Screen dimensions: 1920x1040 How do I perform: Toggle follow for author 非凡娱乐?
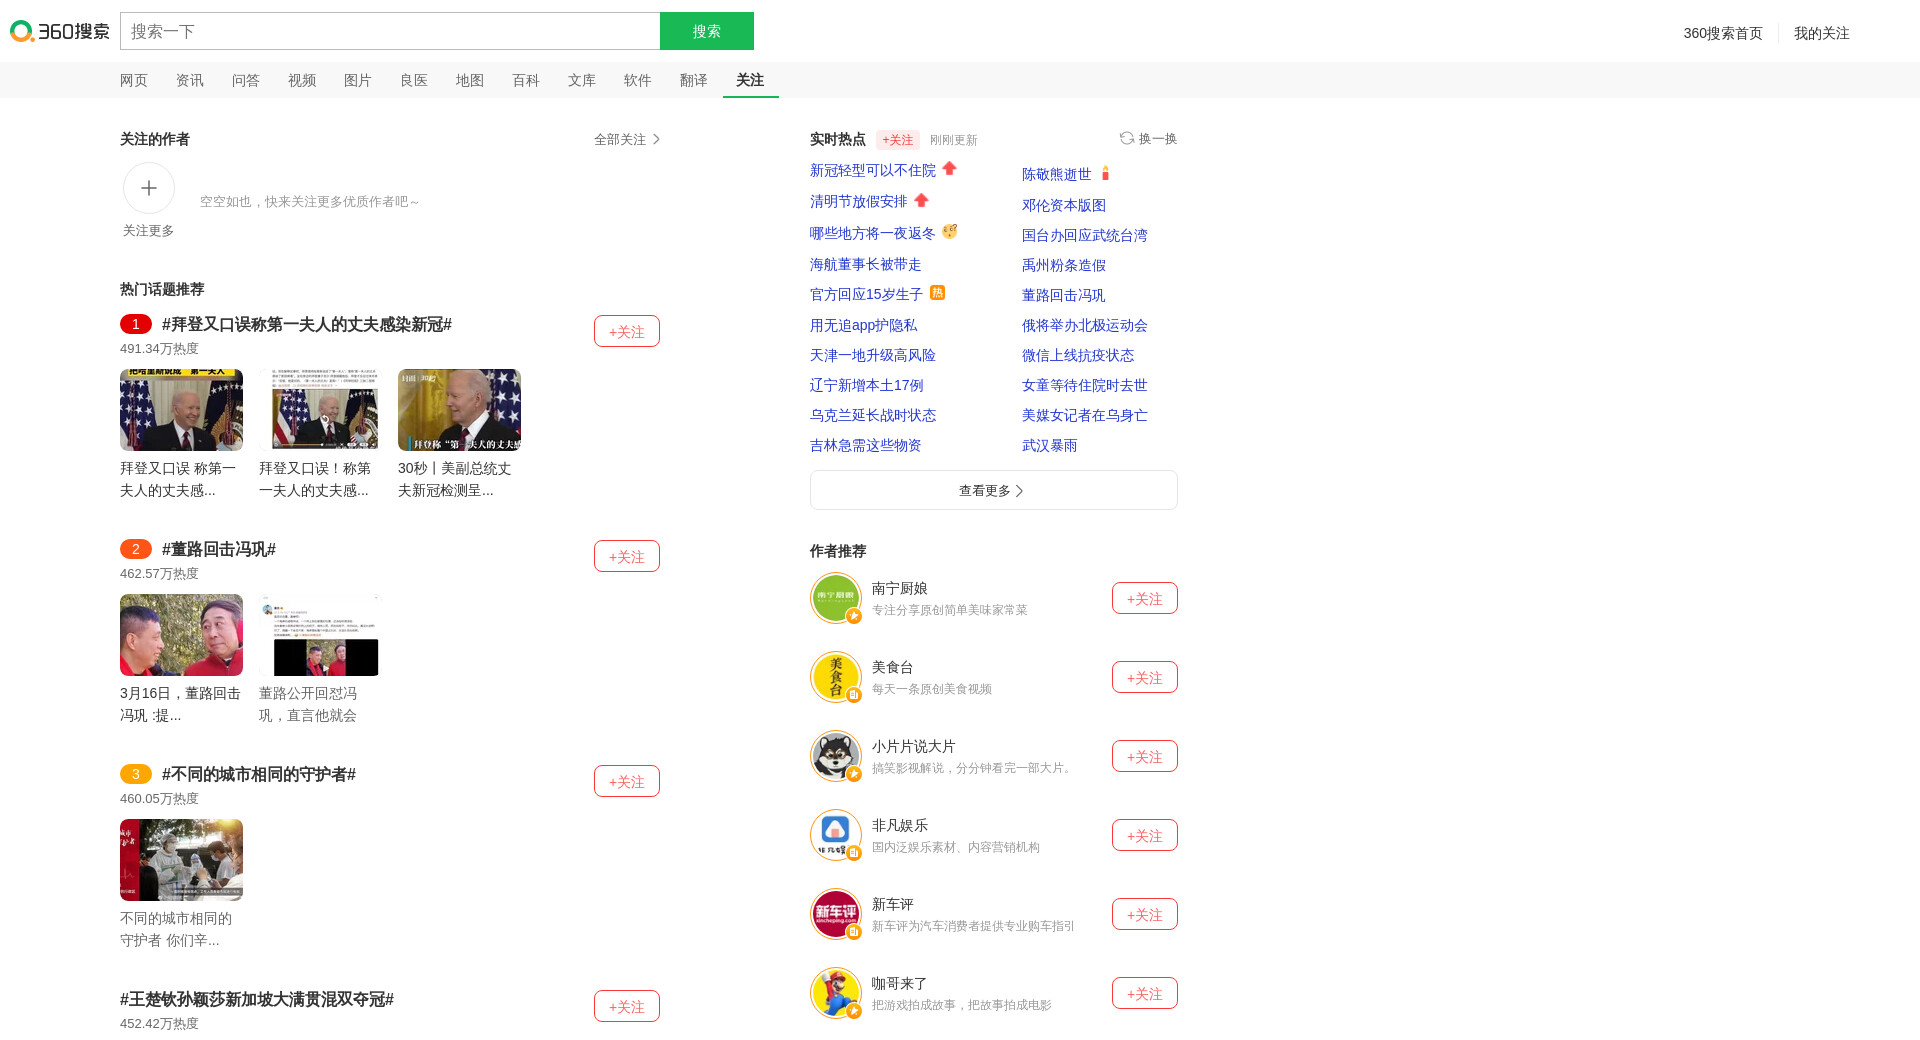tap(1144, 835)
